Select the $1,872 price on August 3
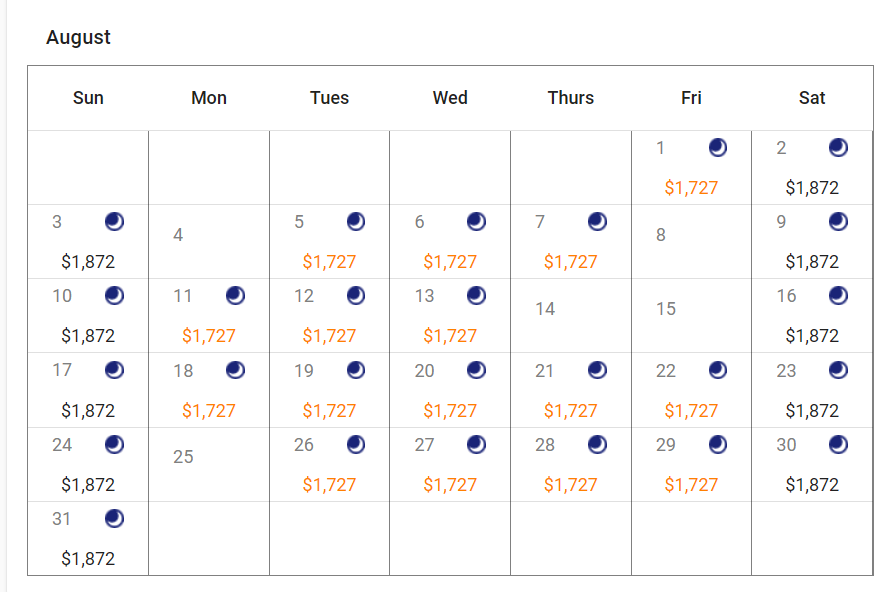Image resolution: width=881 pixels, height=592 pixels. pos(88,262)
